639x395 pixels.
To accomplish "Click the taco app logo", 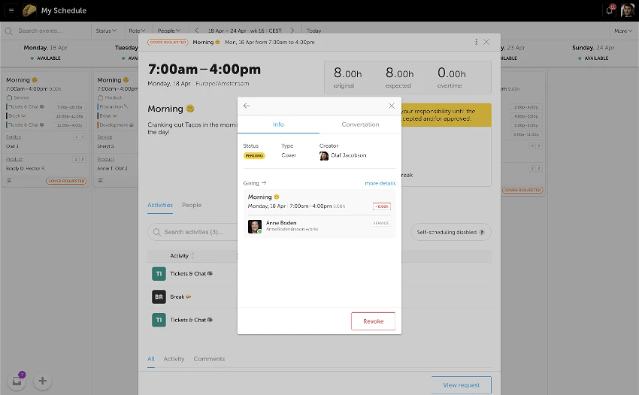I will coord(29,10).
